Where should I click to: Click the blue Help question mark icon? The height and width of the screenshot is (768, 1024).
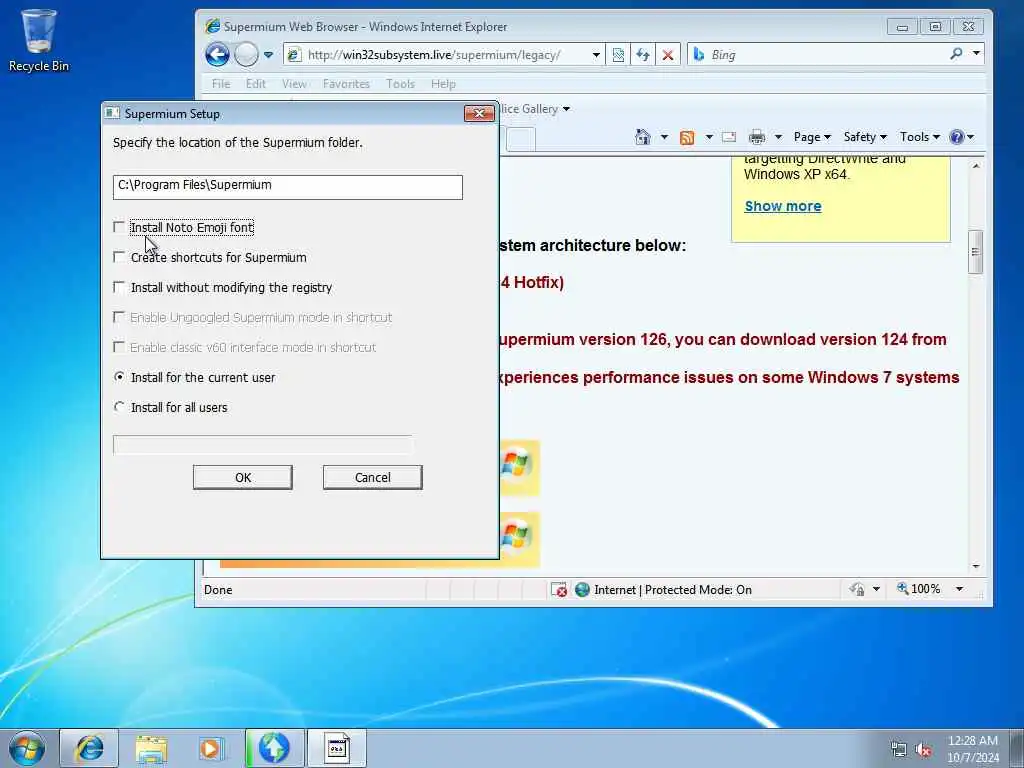coord(957,136)
